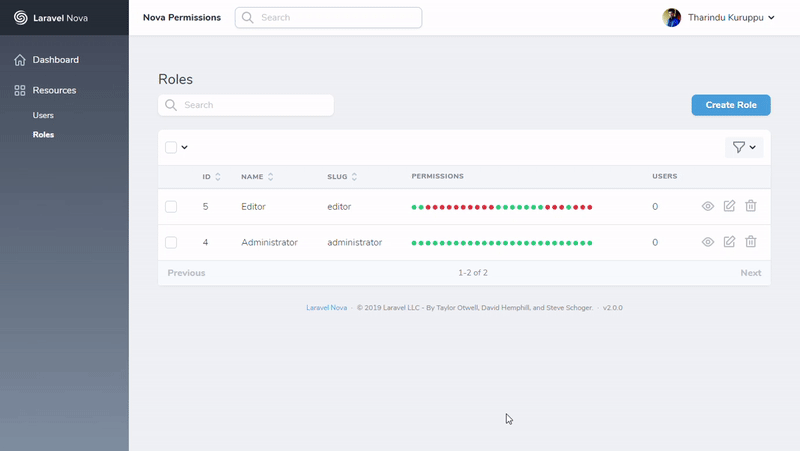Click the edit icon for Administrator role
The height and width of the screenshot is (451, 800).
(729, 242)
